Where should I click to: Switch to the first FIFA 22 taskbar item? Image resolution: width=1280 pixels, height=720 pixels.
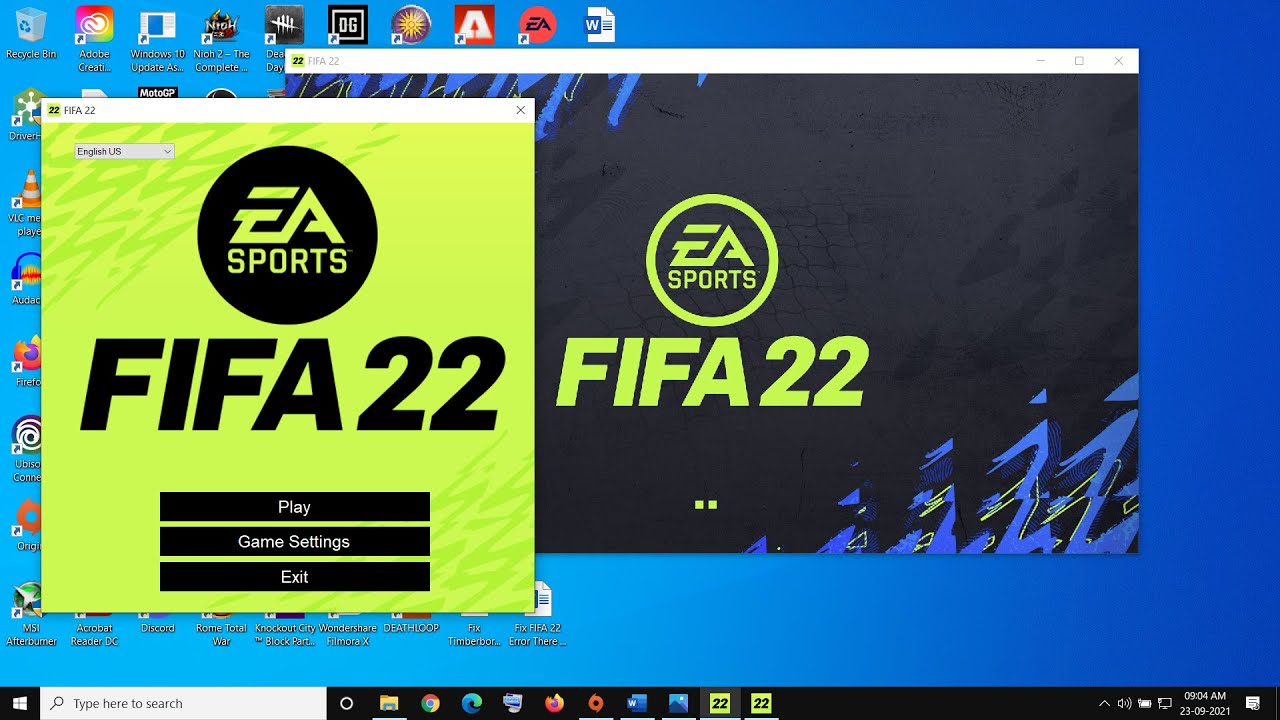[719, 703]
